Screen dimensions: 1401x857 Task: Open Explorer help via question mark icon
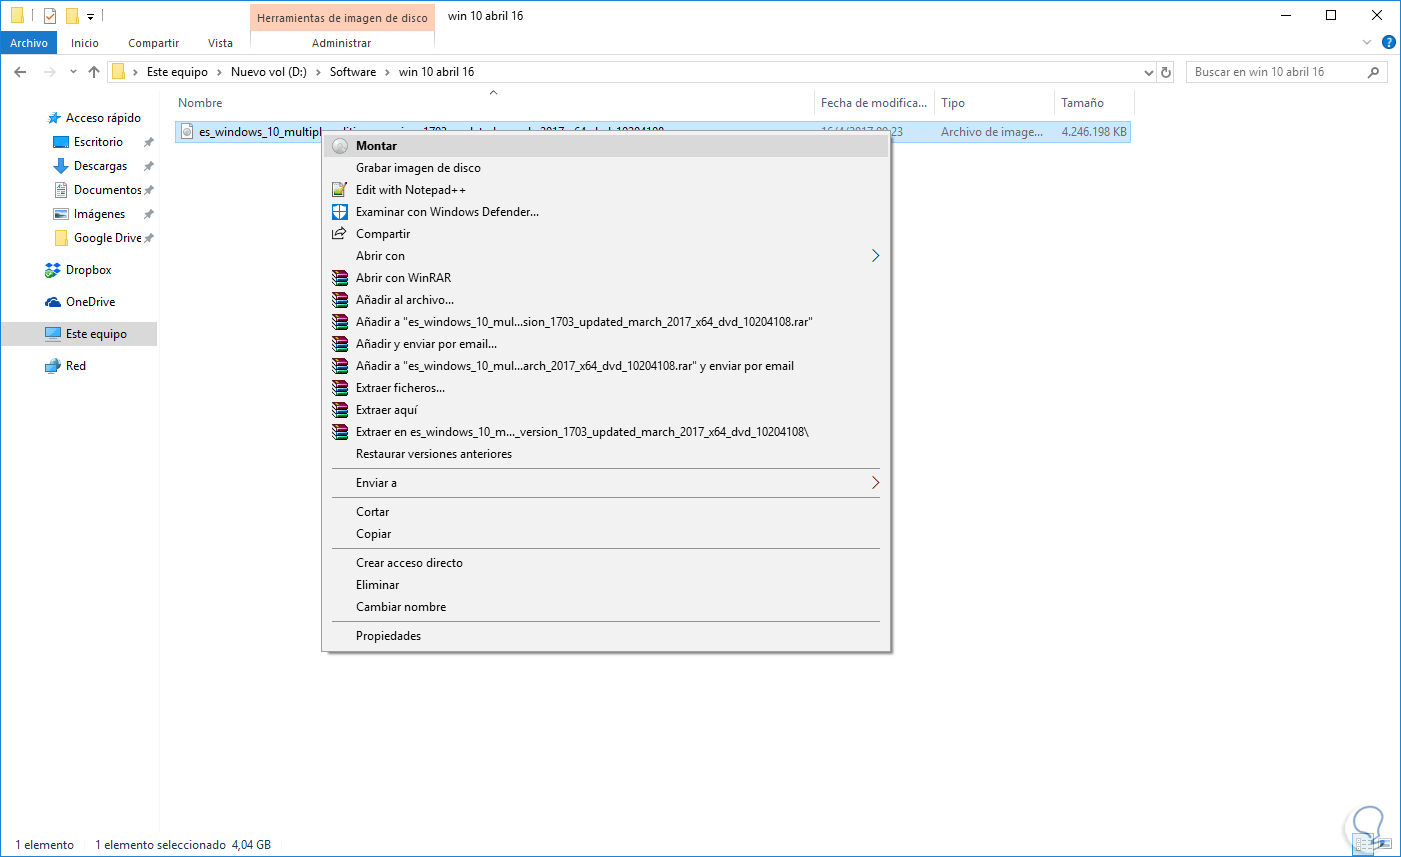[x=1388, y=43]
